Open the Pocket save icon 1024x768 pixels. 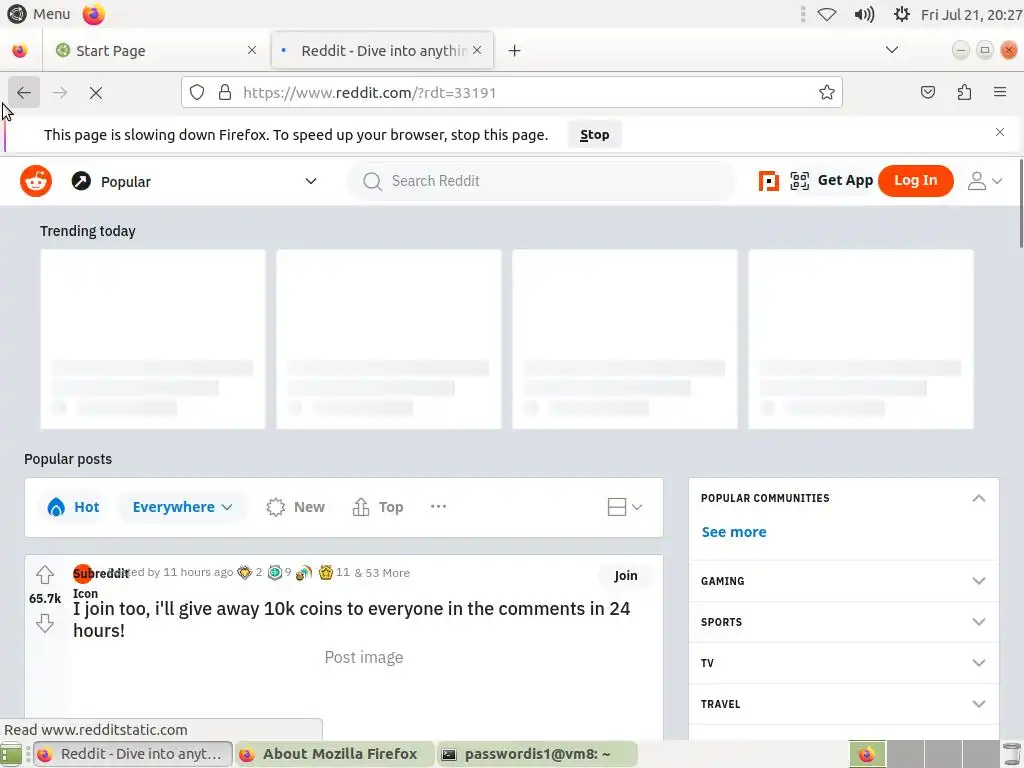click(x=927, y=92)
